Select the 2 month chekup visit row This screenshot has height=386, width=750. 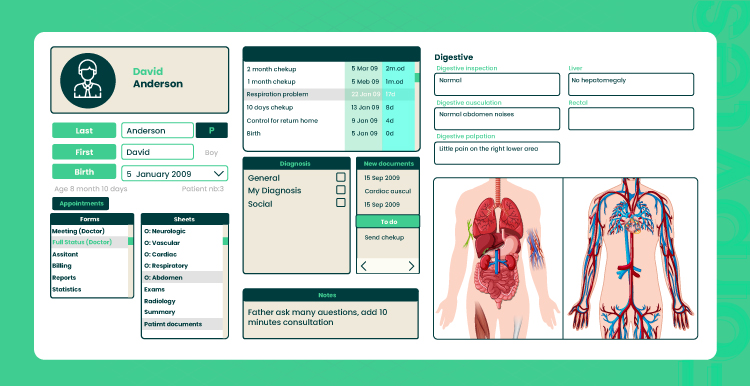coord(329,69)
